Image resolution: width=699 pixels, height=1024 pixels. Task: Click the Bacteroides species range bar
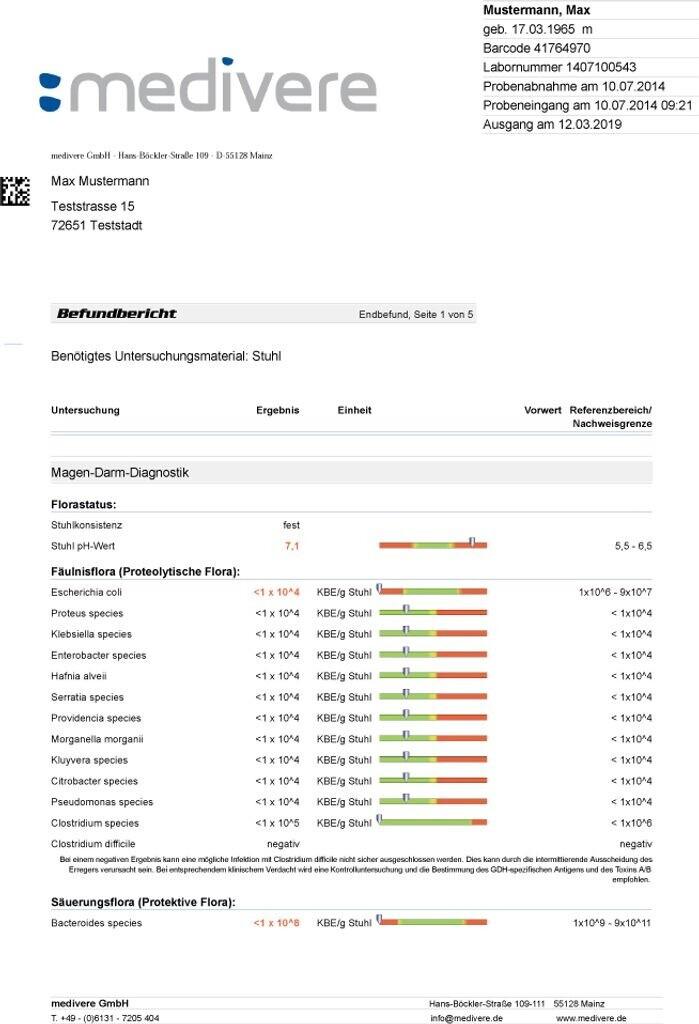click(x=432, y=922)
